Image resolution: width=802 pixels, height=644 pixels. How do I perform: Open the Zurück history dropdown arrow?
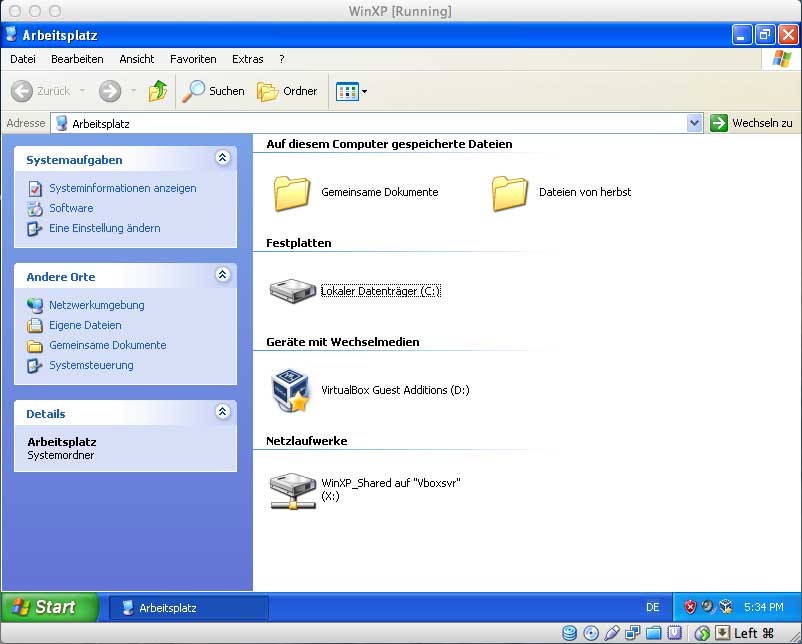pos(82,91)
